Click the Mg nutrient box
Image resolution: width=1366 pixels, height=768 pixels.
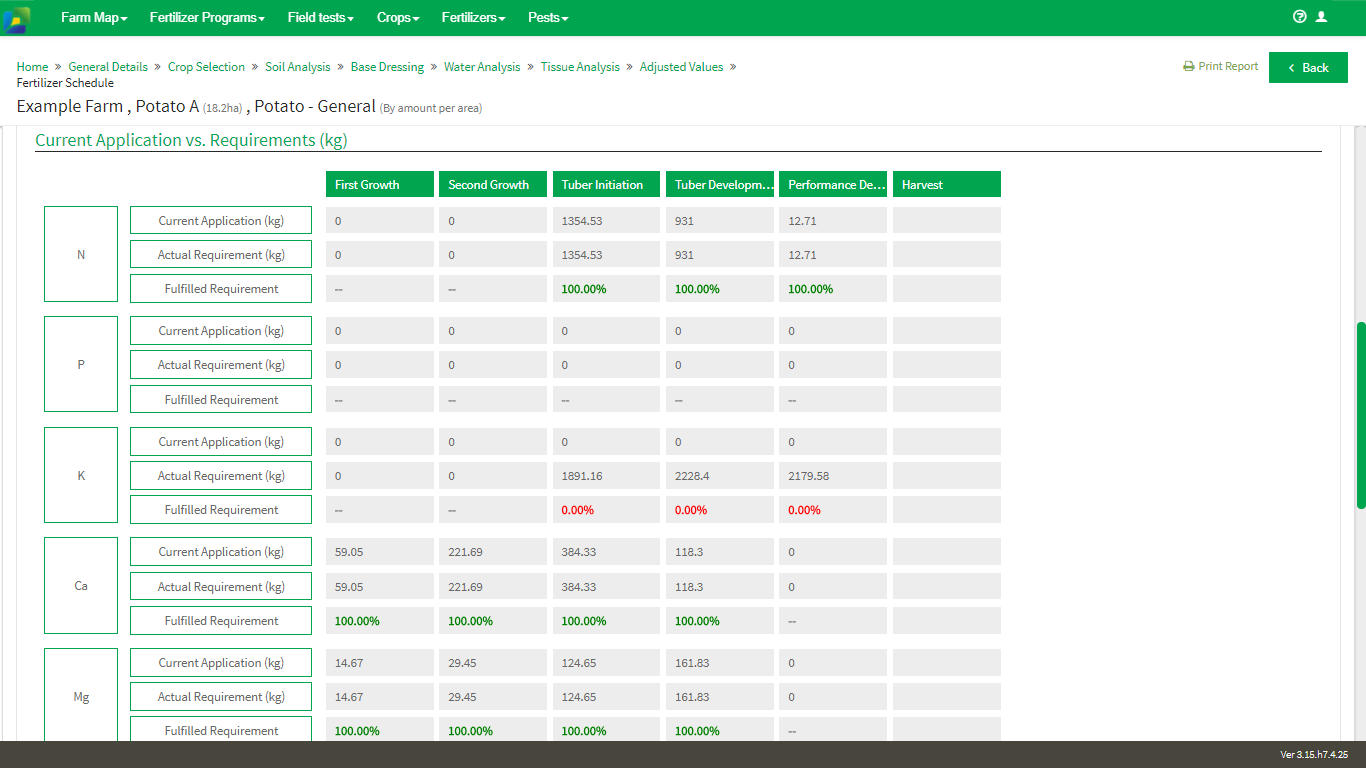tap(81, 696)
